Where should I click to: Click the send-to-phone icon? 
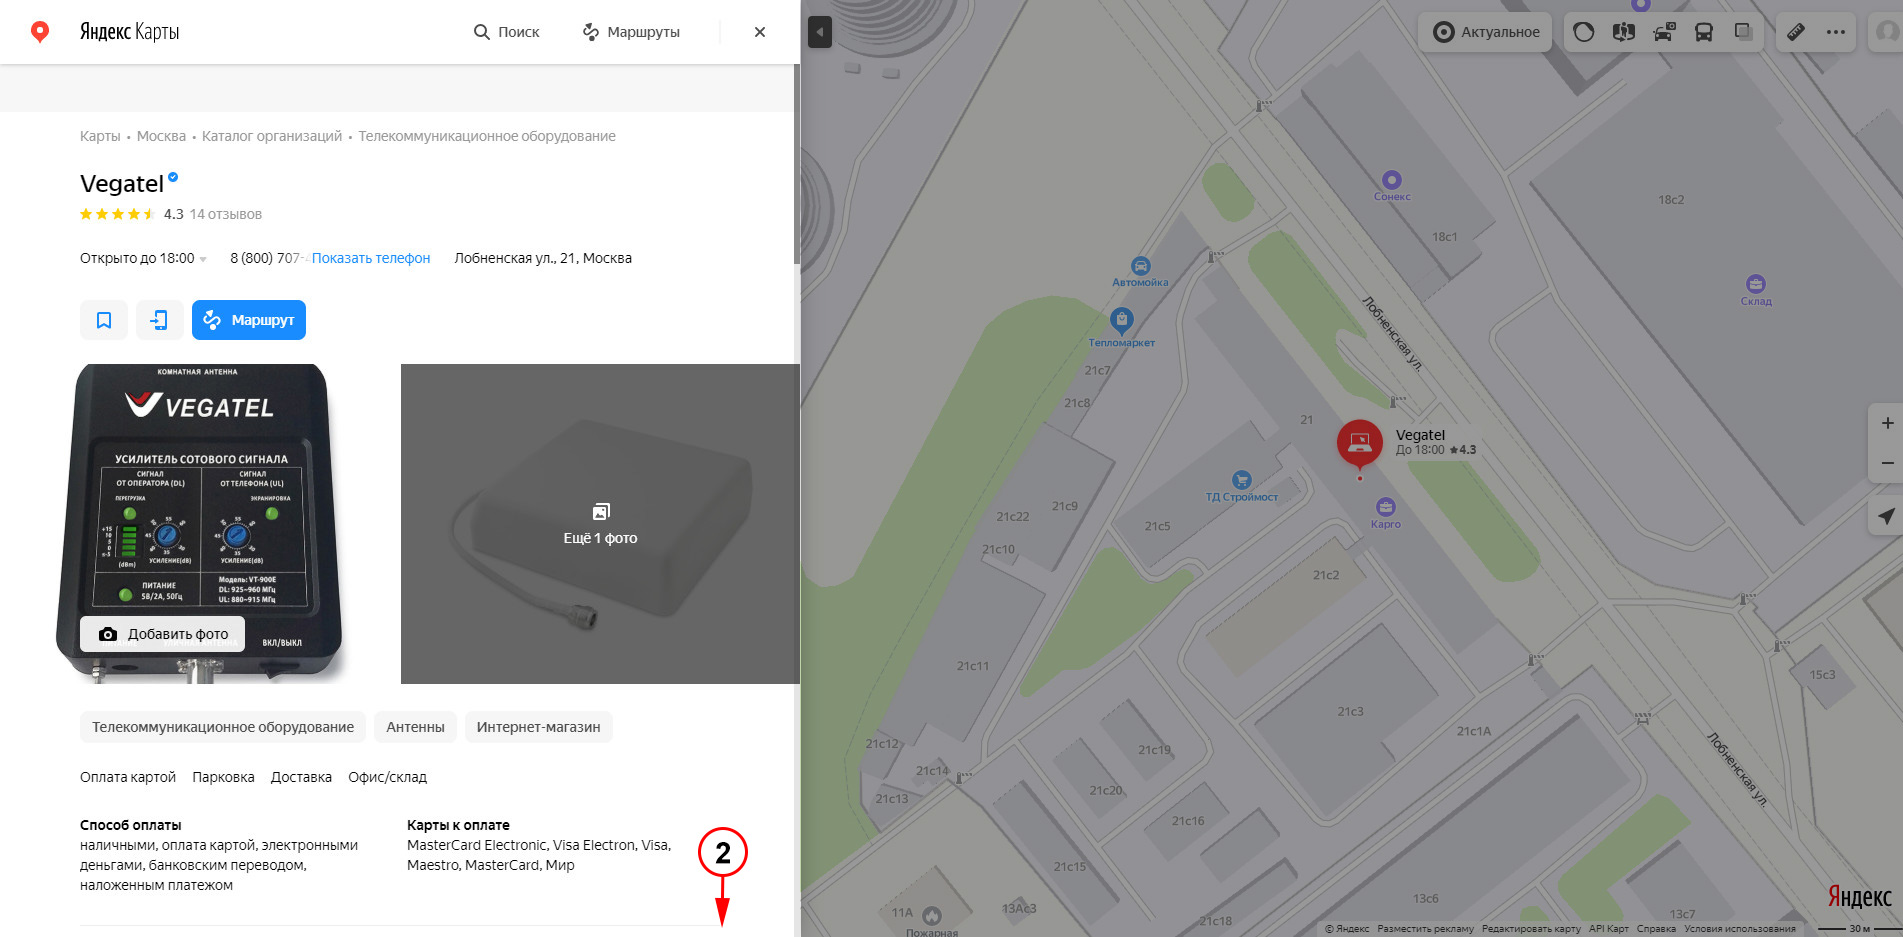click(160, 320)
